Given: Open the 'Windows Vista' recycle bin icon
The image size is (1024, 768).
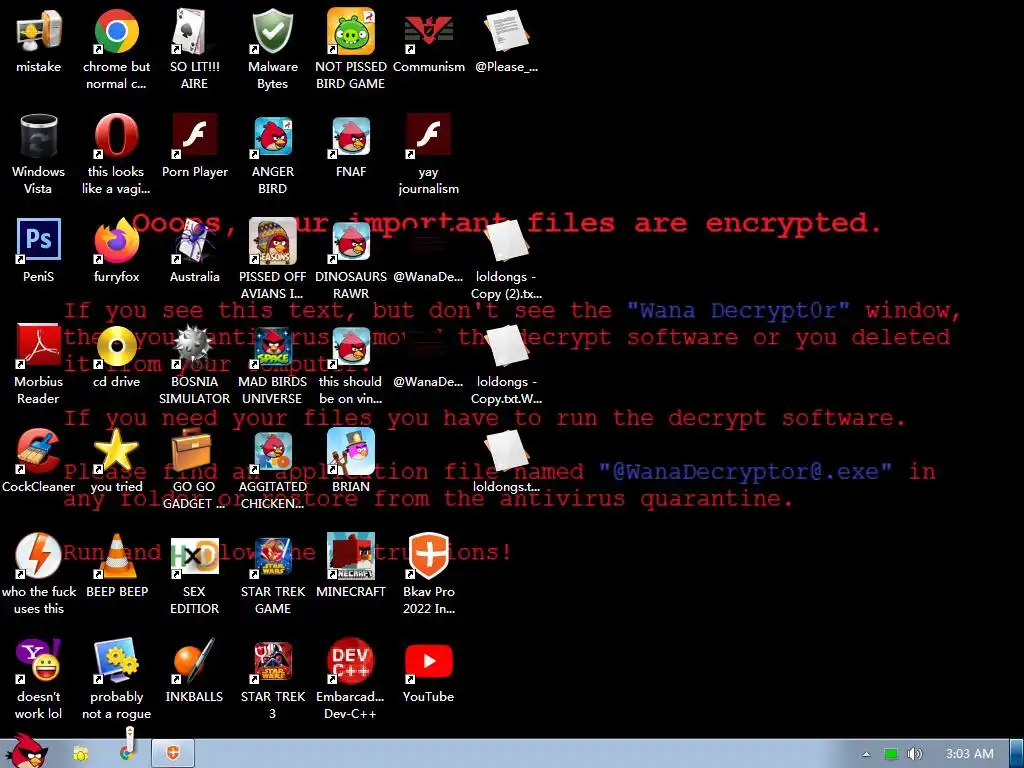Looking at the screenshot, I should (x=39, y=137).
